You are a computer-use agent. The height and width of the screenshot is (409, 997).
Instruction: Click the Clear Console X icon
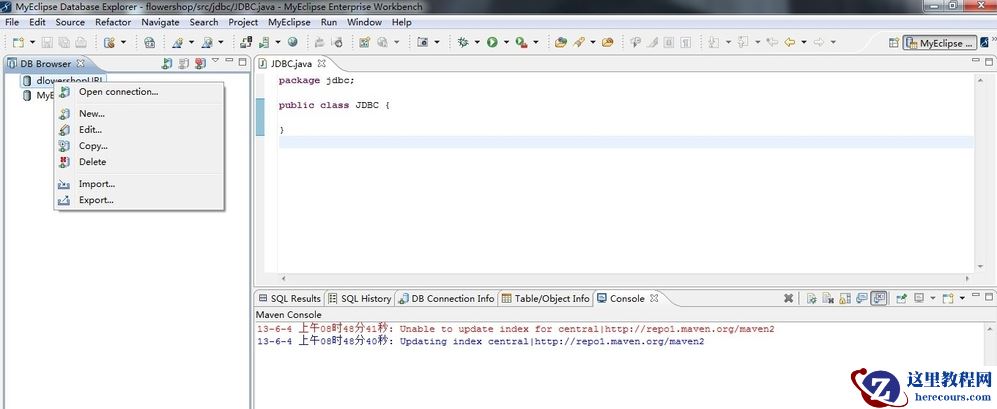(x=789, y=298)
